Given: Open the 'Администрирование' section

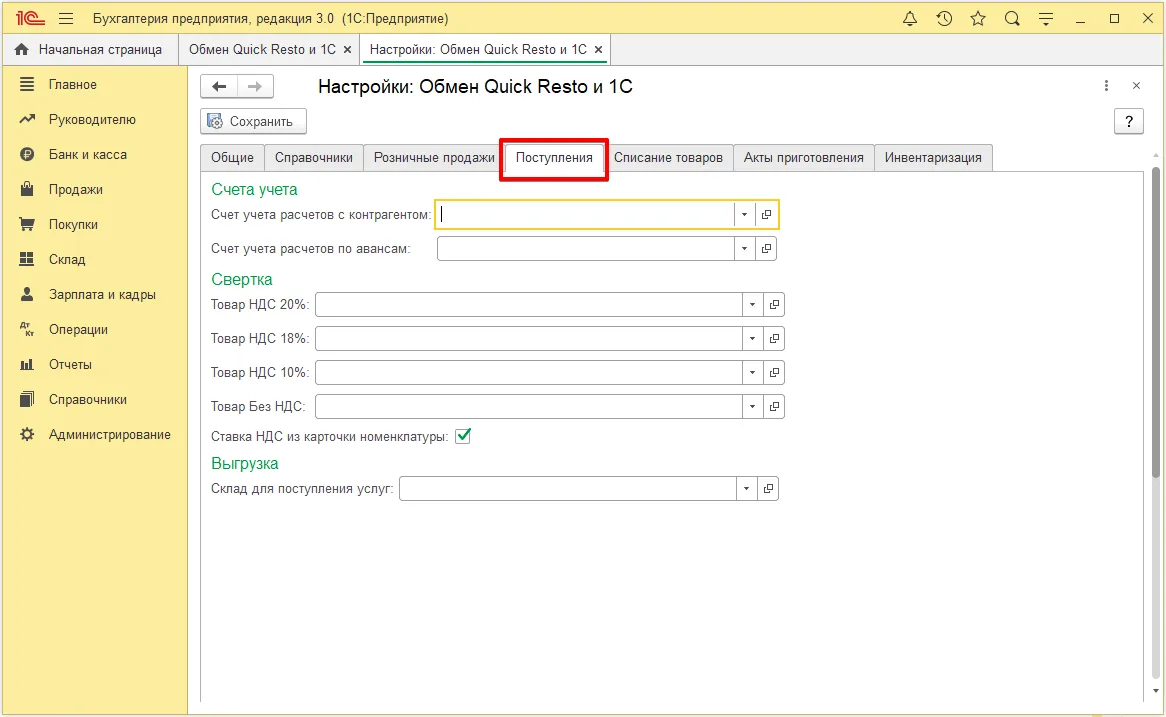Looking at the screenshot, I should click(x=109, y=434).
